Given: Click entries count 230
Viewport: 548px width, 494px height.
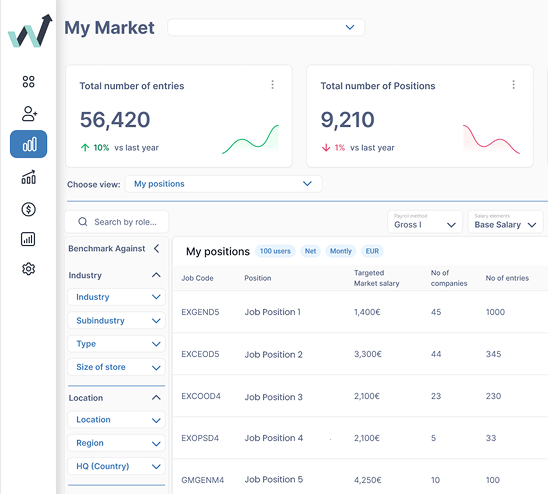Looking at the screenshot, I should [493, 396].
